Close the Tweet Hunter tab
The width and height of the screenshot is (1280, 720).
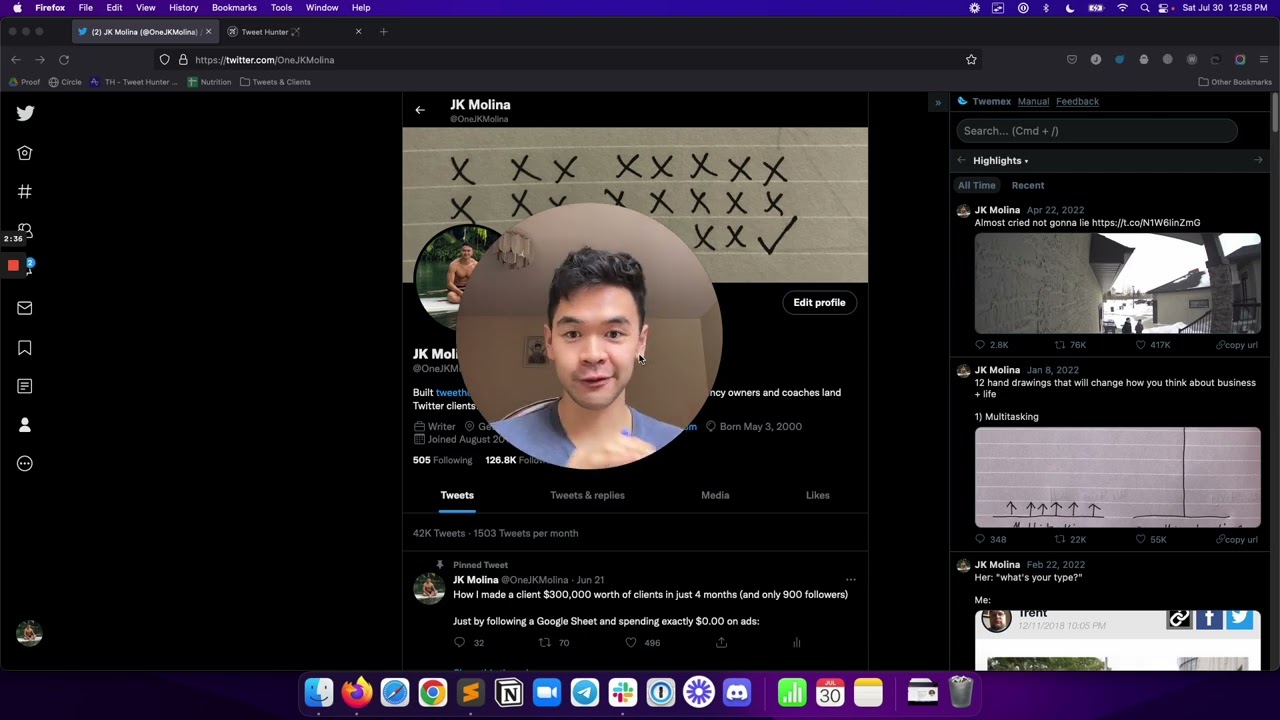point(358,32)
